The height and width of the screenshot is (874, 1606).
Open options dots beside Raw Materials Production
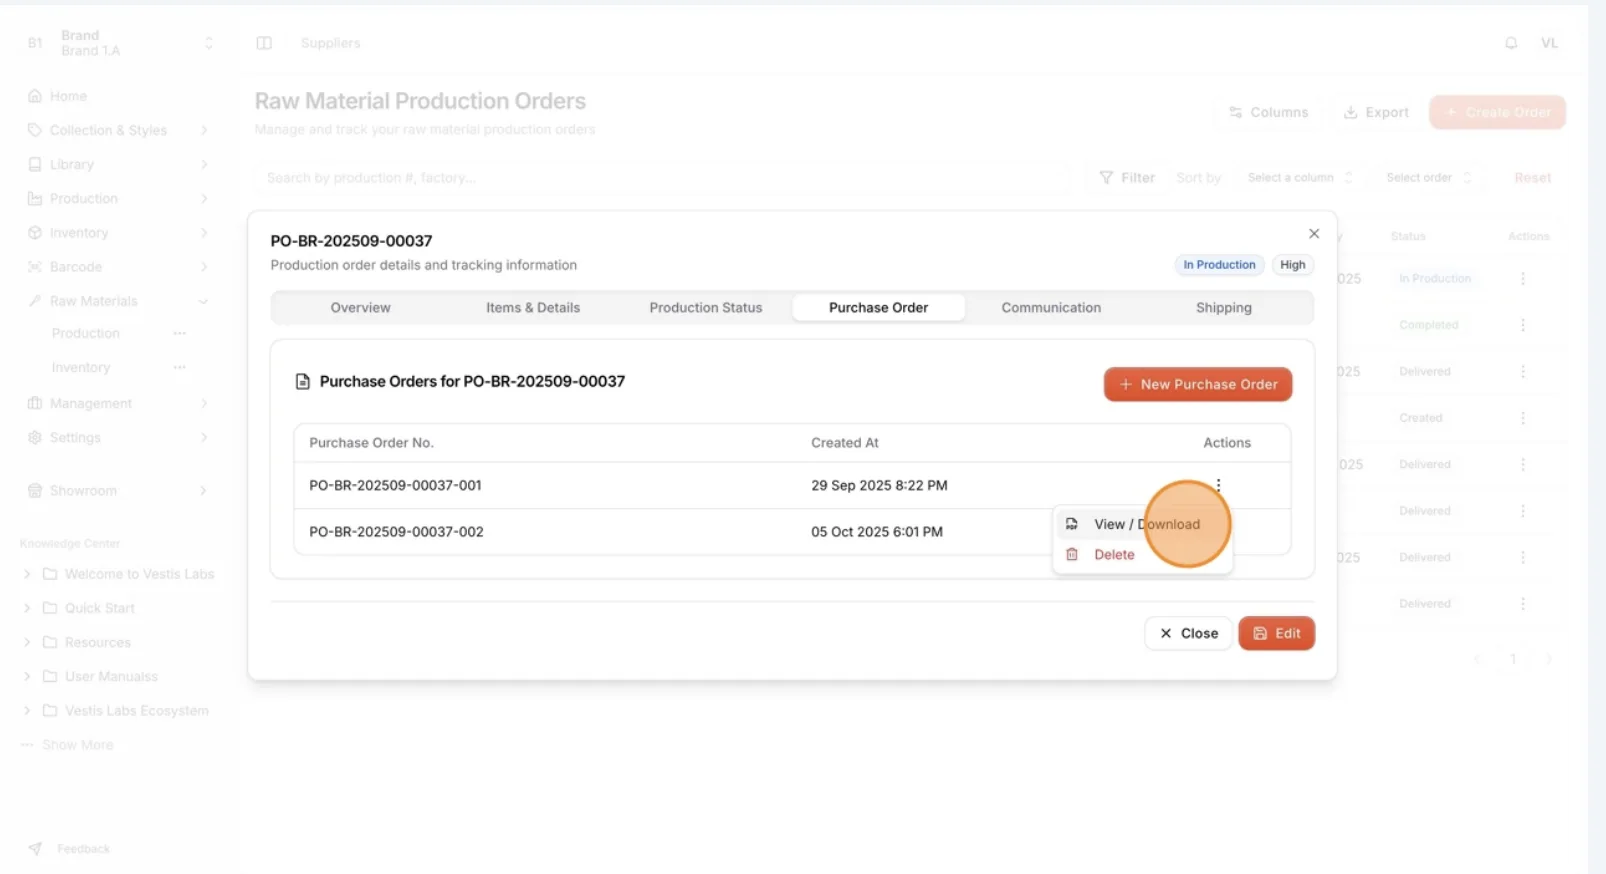coord(180,333)
